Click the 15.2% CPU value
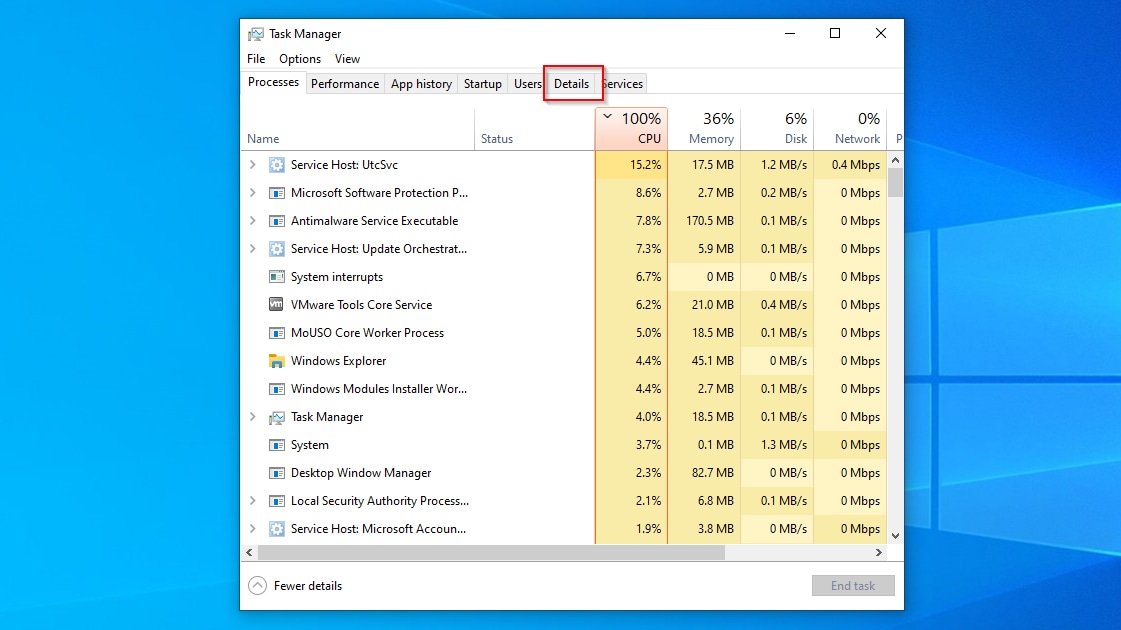The width and height of the screenshot is (1121, 630). pyautogui.click(x=645, y=164)
